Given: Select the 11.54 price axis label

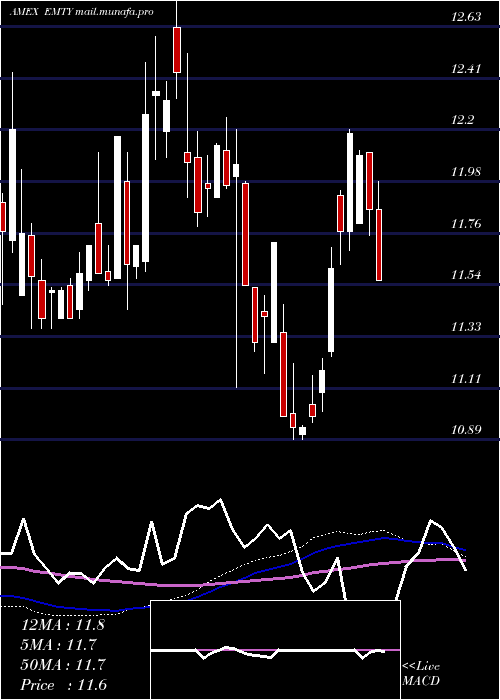Looking at the screenshot, I should (x=466, y=275).
